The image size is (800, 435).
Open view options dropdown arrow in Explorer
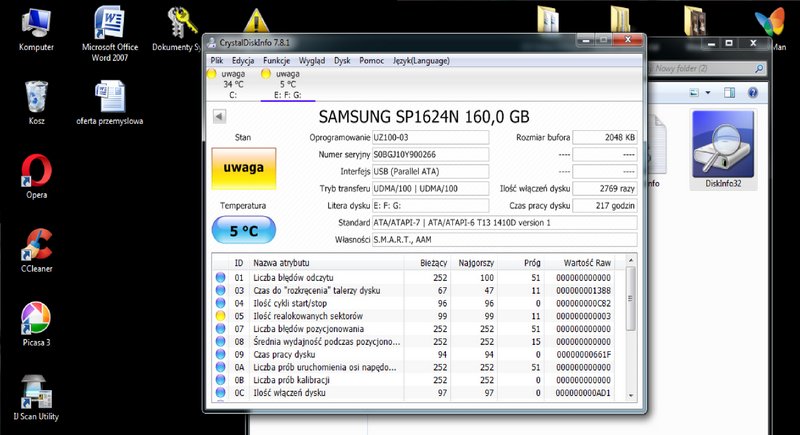tap(708, 92)
